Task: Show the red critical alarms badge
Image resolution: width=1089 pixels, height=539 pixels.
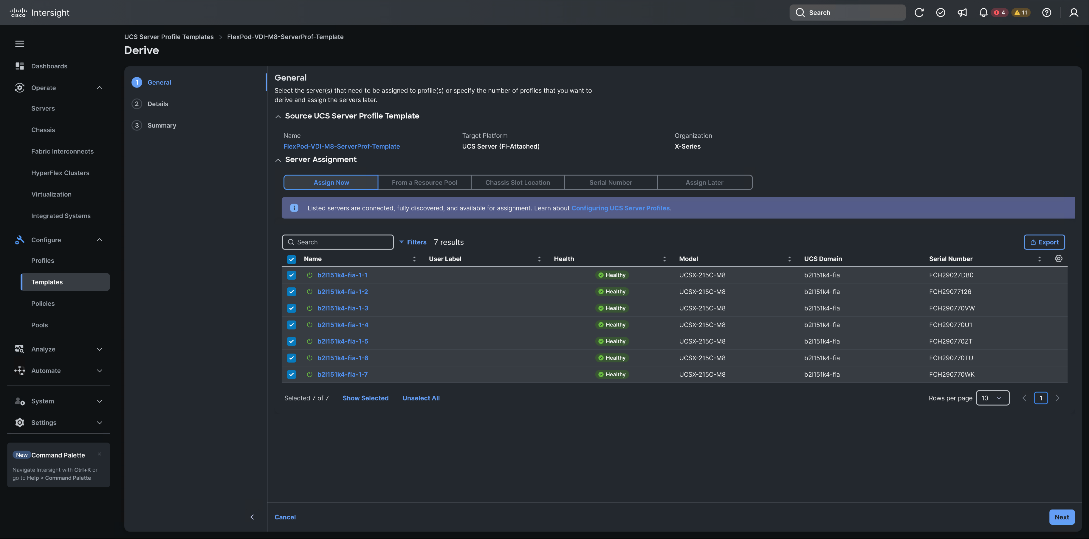Action: (999, 13)
